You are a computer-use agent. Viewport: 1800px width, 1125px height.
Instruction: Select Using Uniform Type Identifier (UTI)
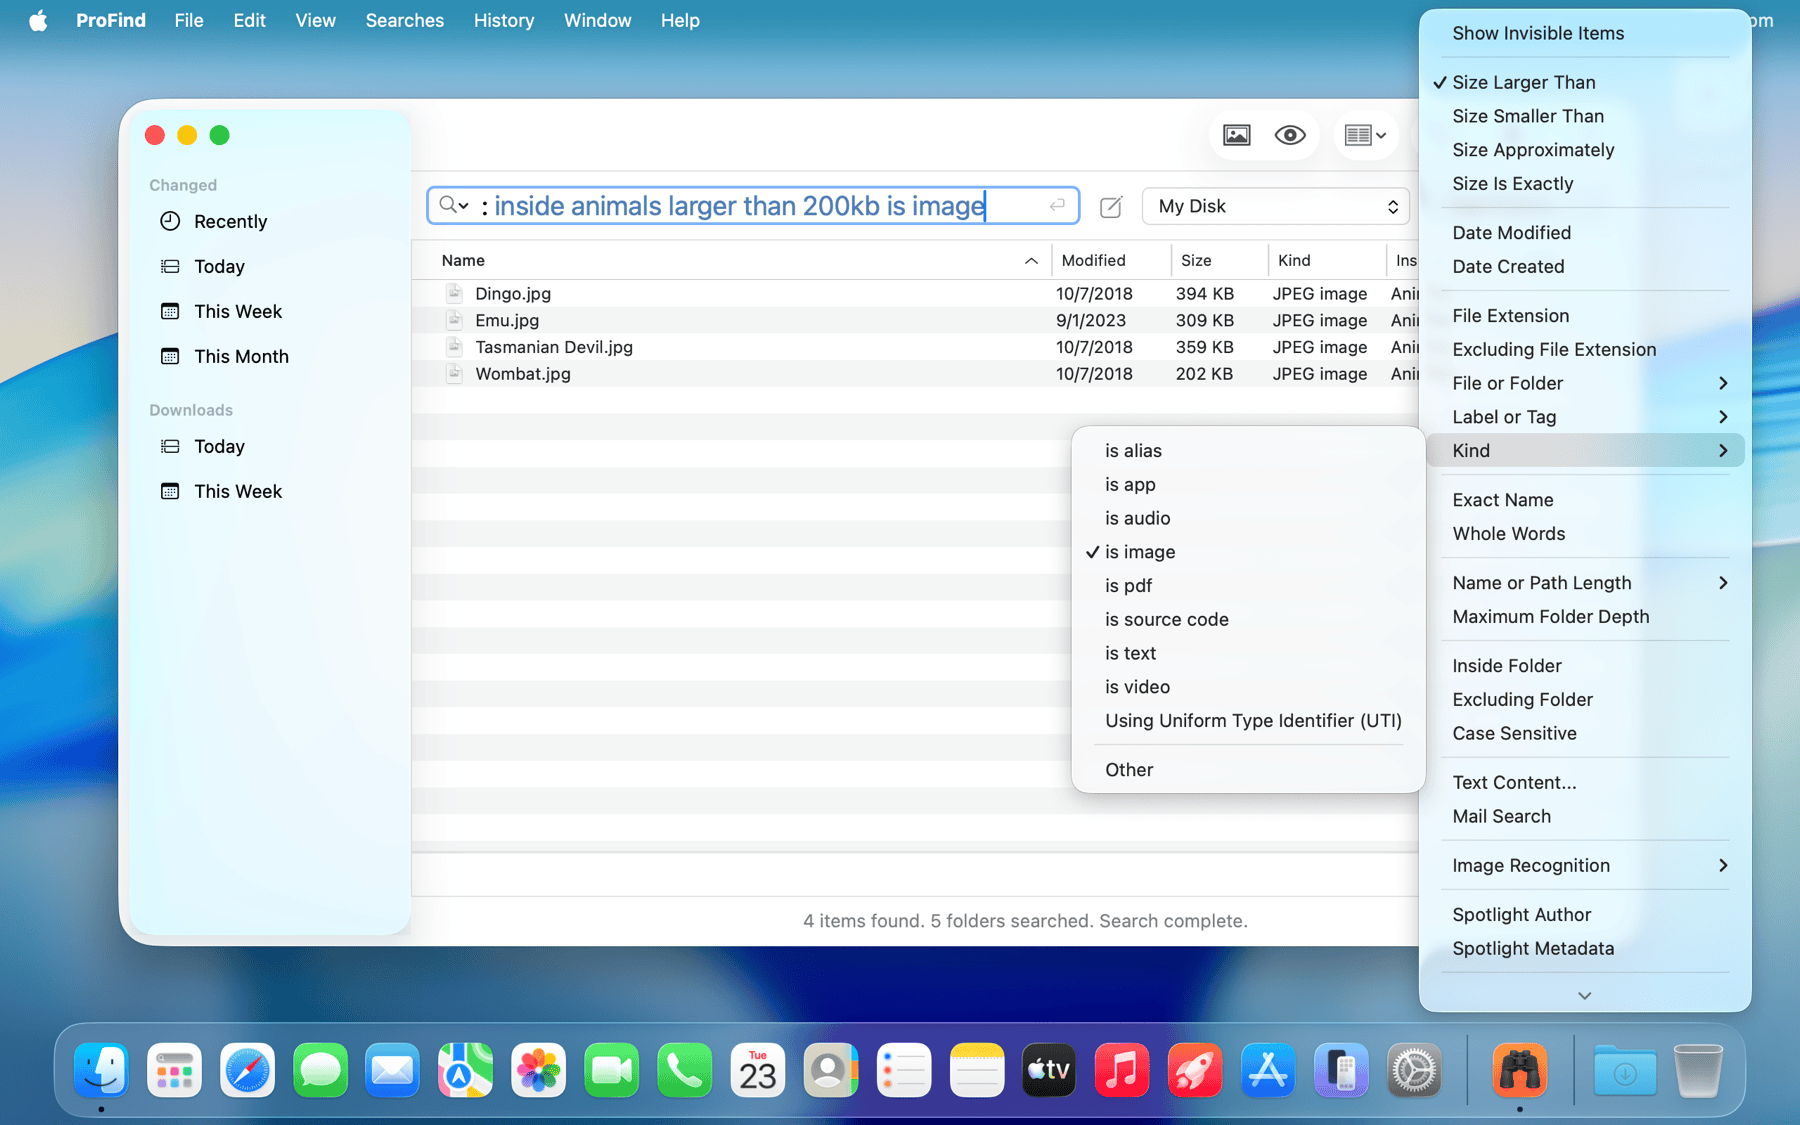coord(1248,720)
